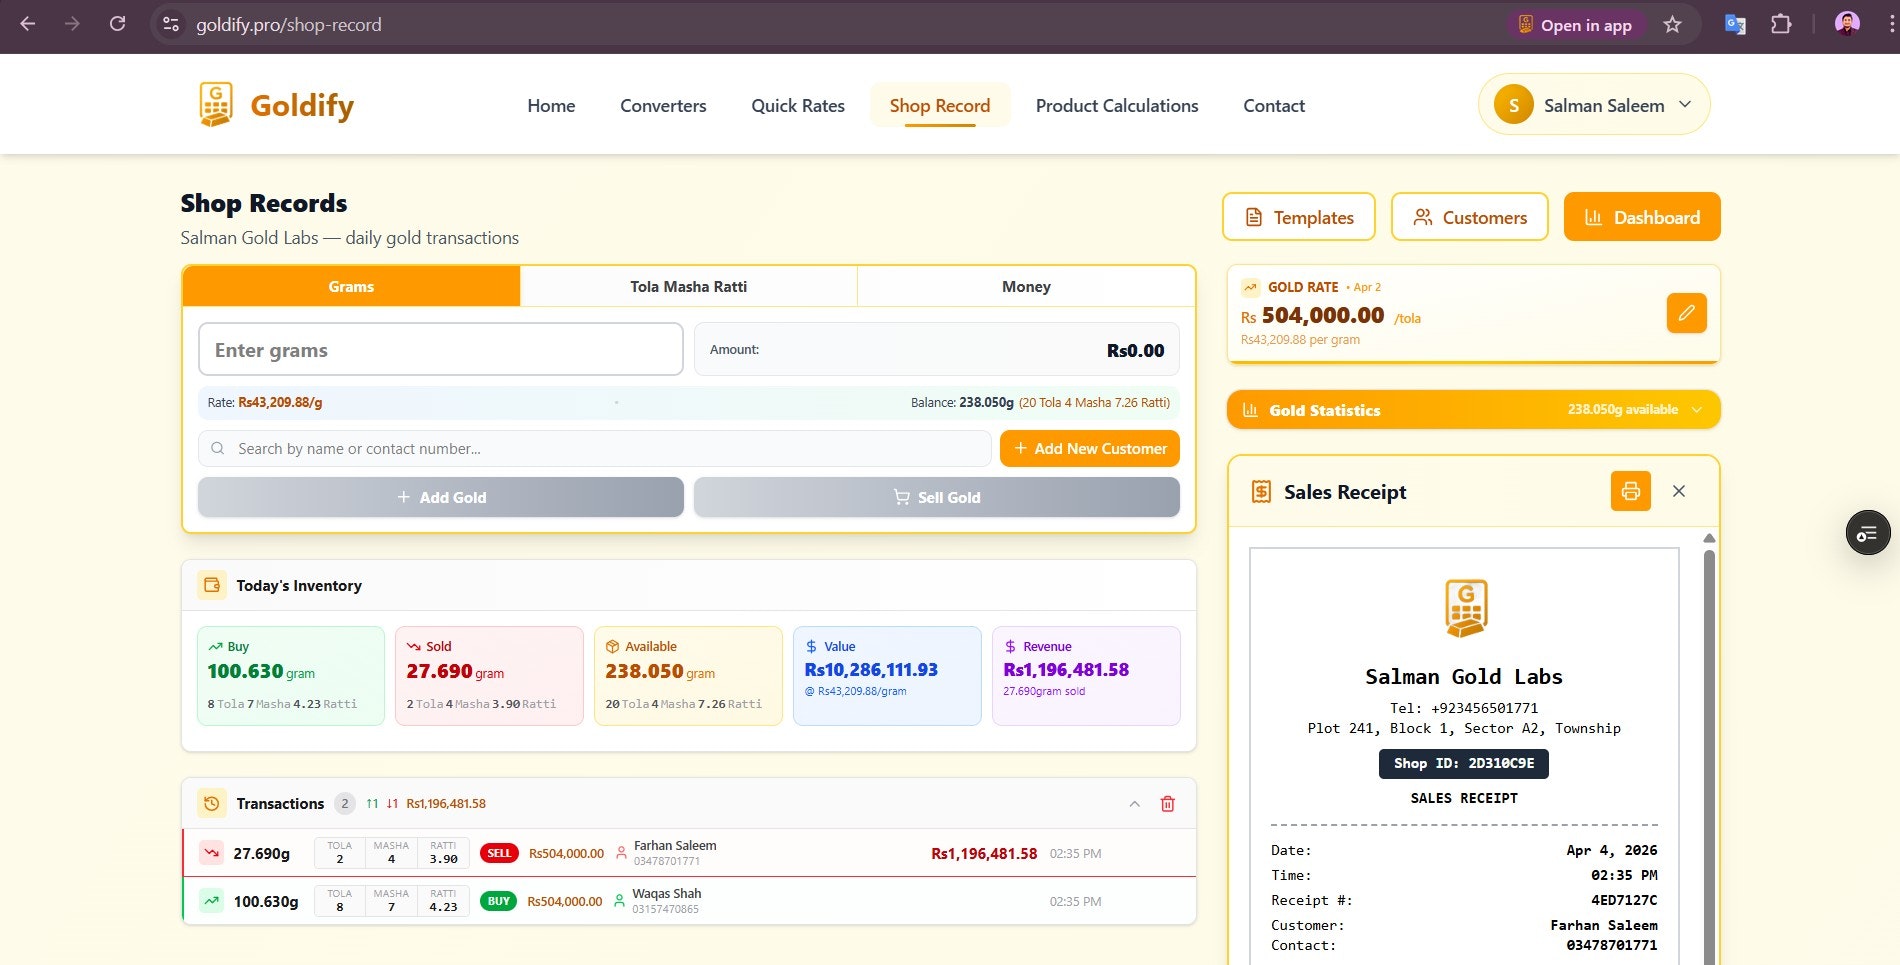Open Quick Rates nav item
Viewport: 1900px width, 965px height.
tap(798, 106)
